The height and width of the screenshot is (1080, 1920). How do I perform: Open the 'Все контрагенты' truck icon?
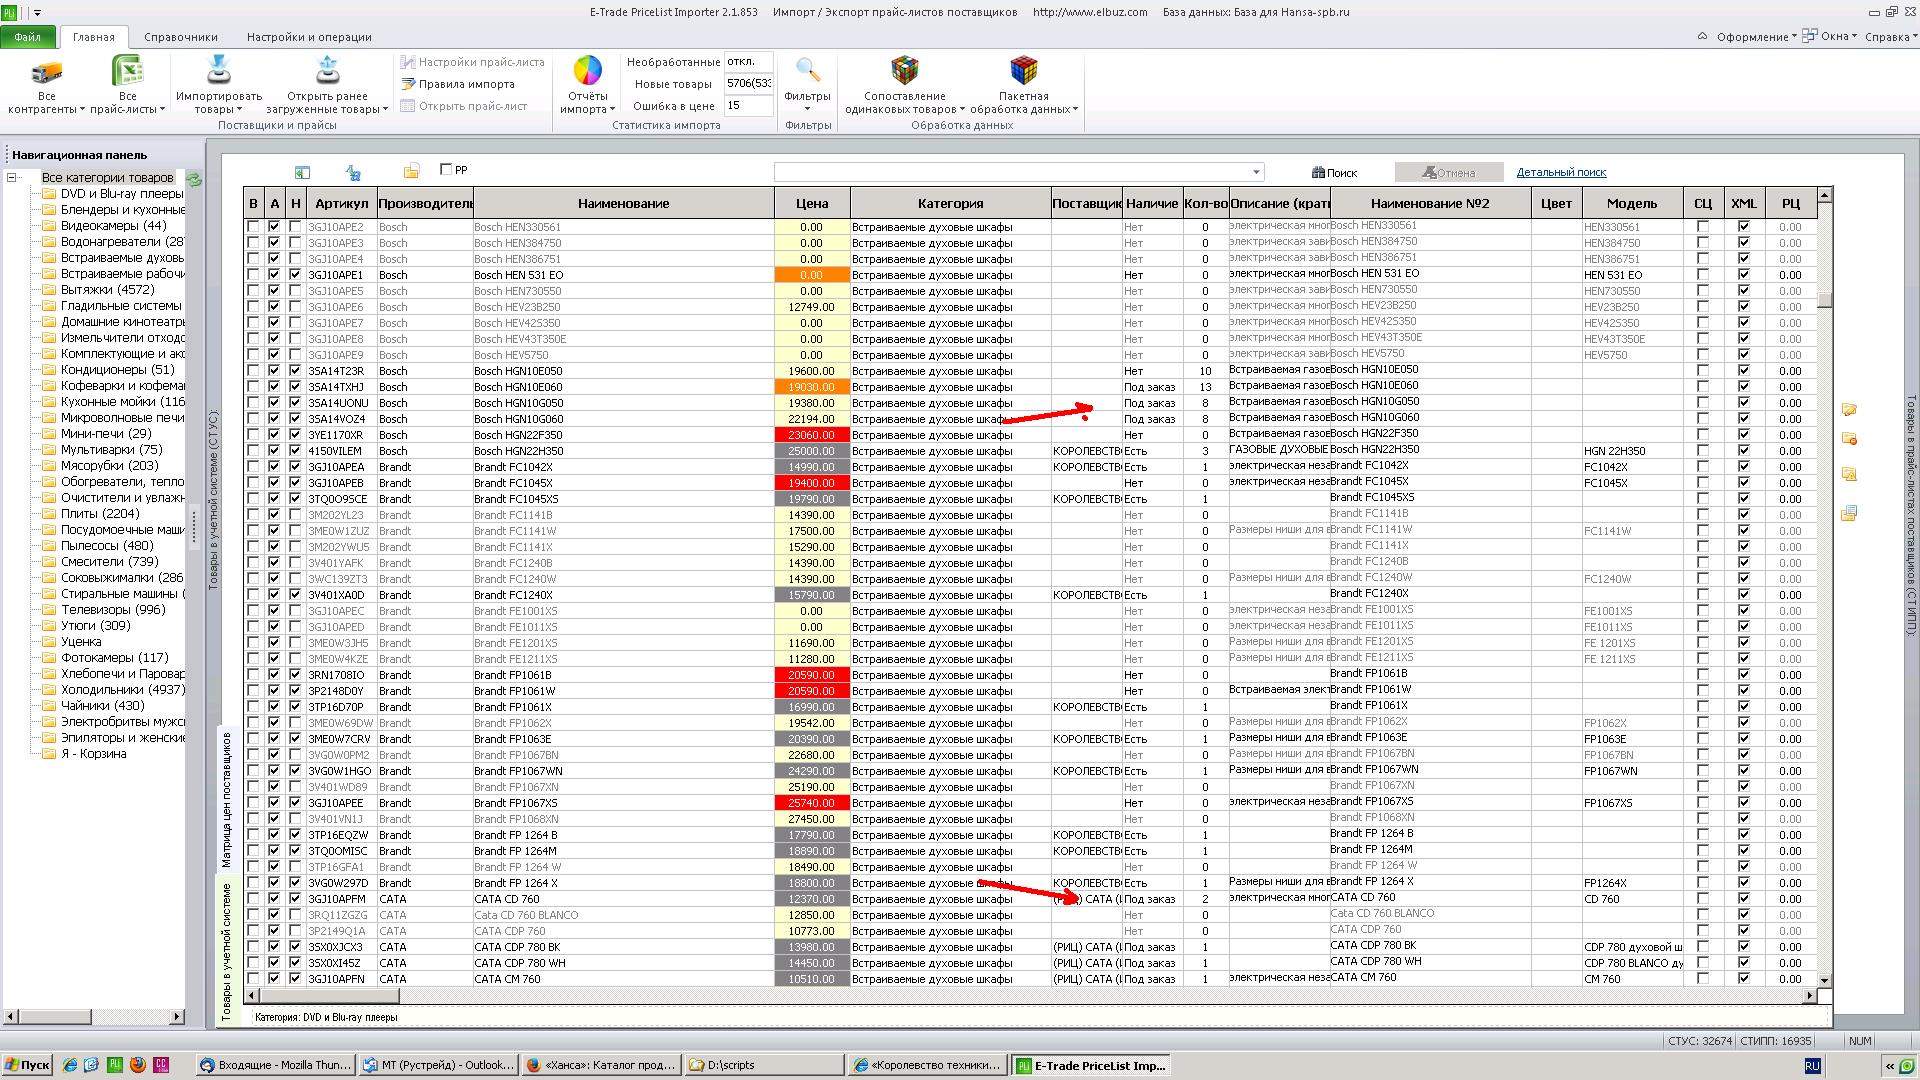(x=46, y=72)
